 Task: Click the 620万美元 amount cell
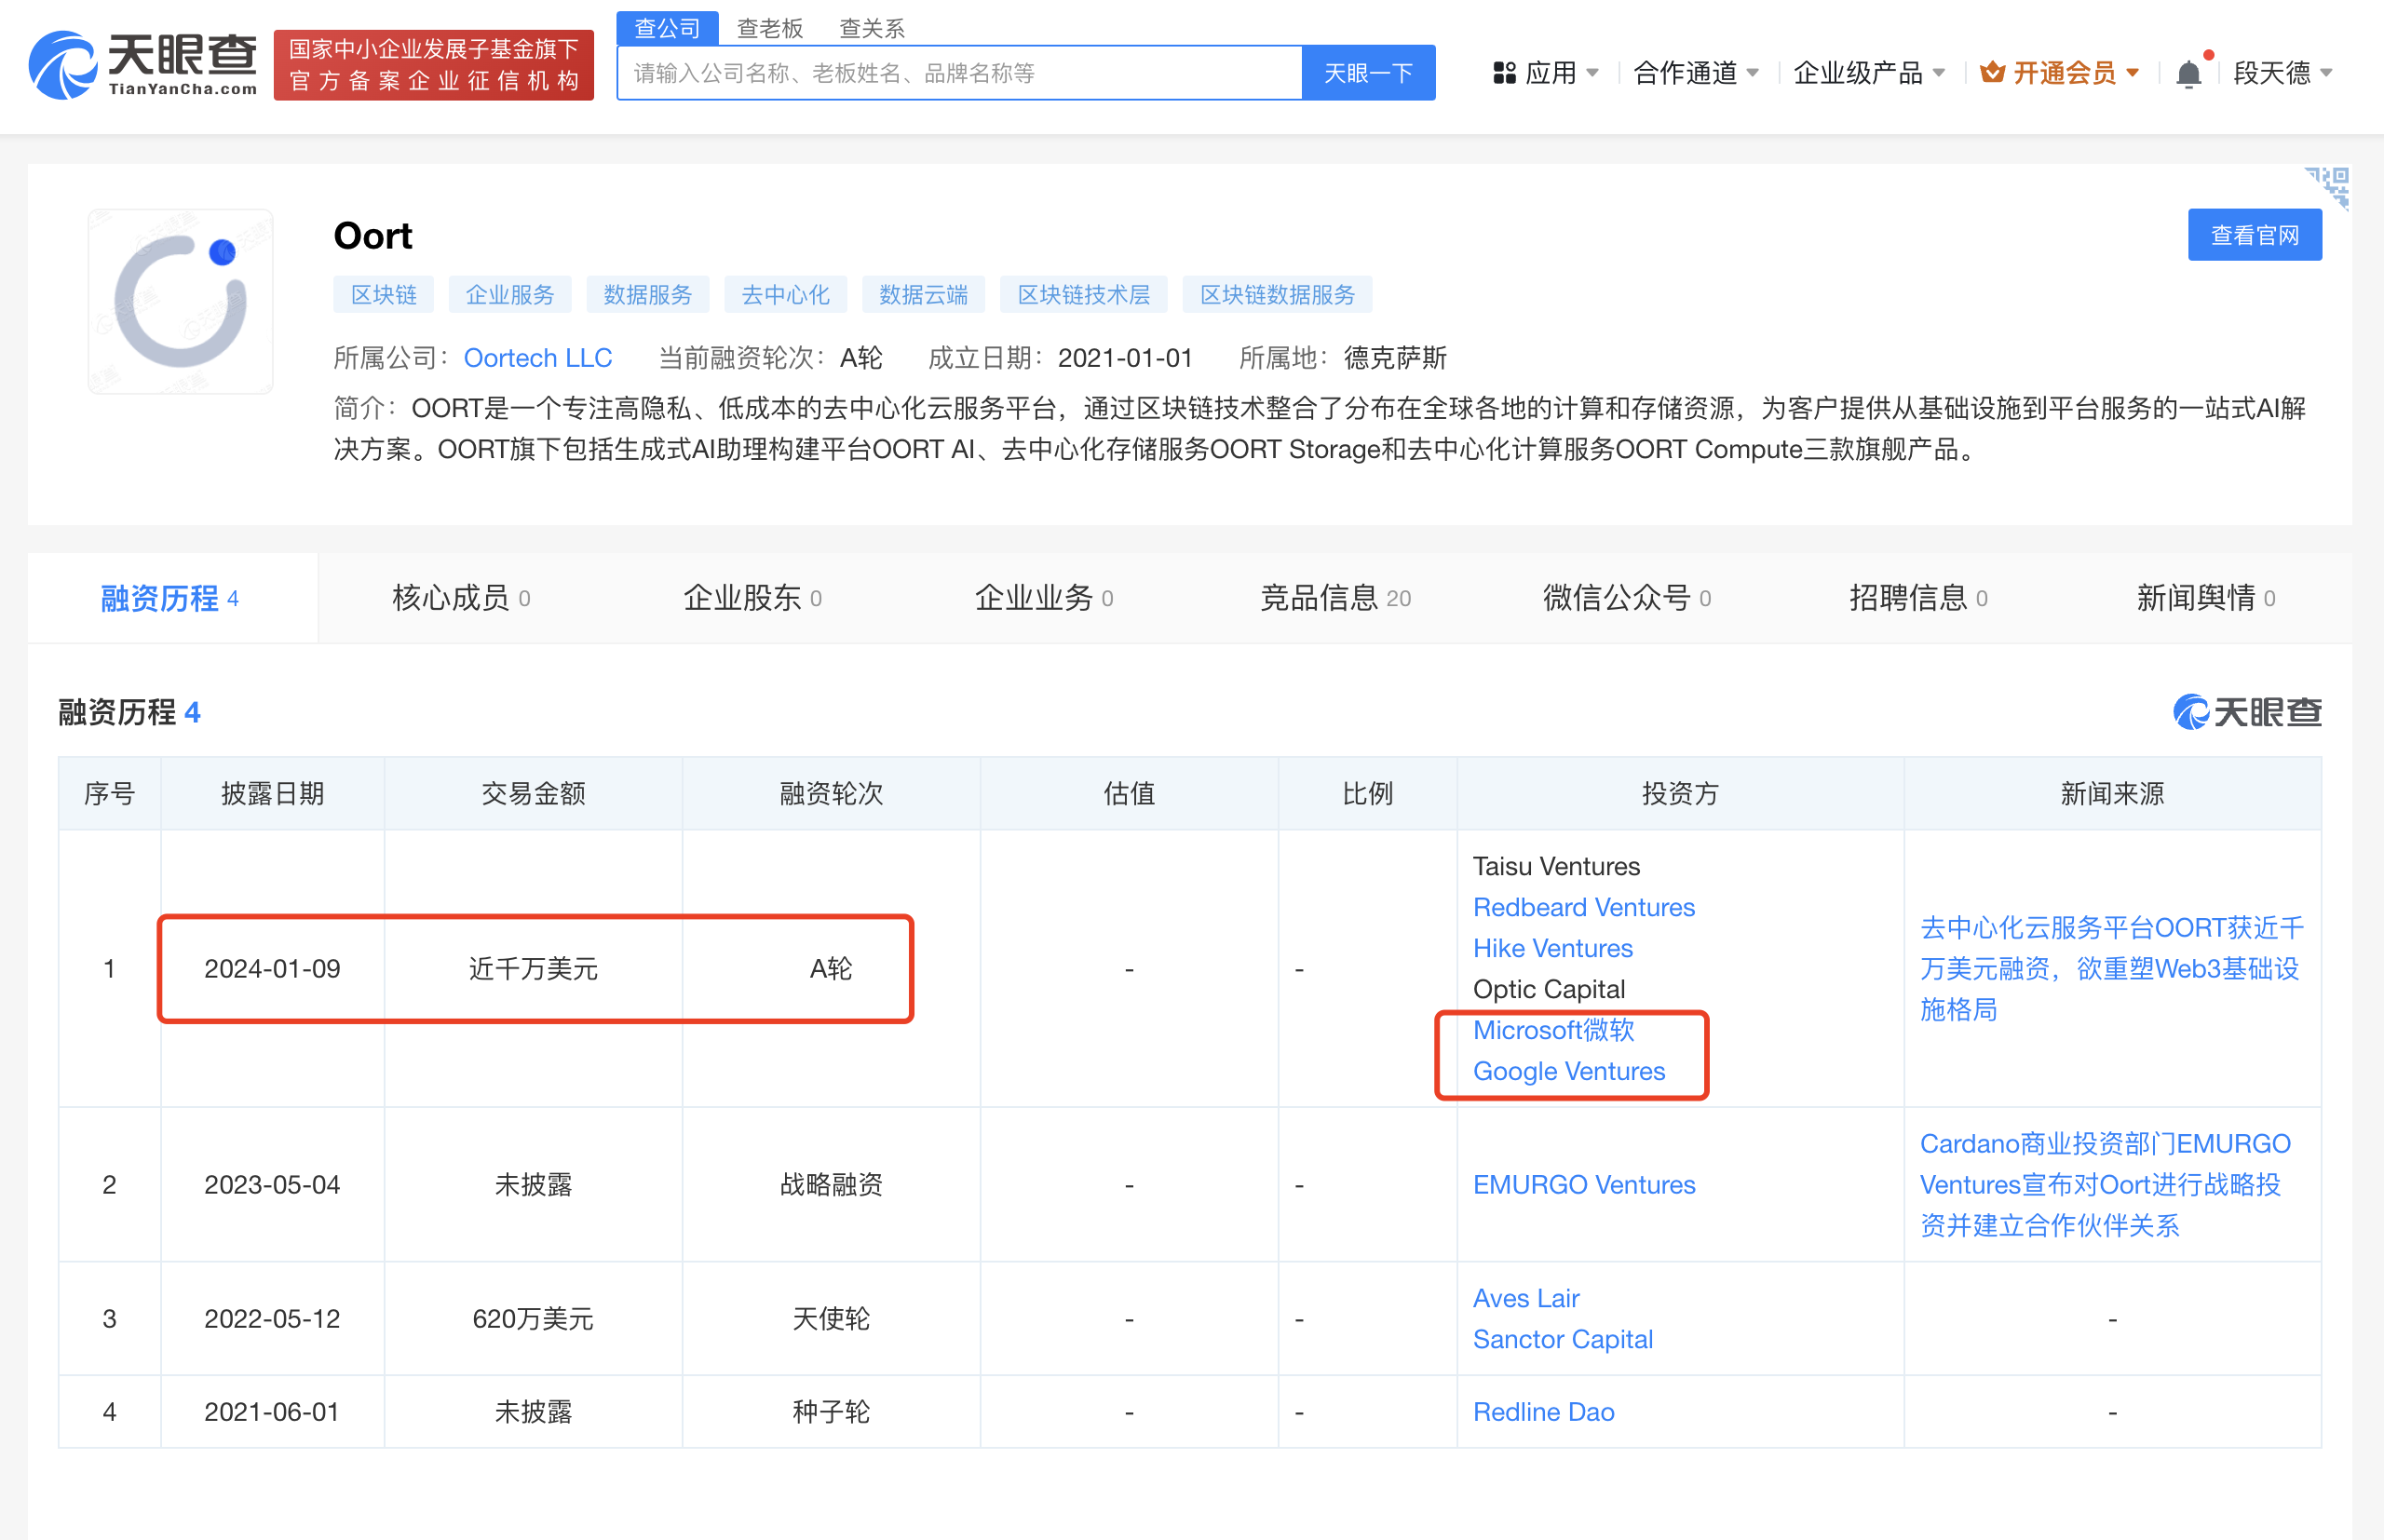tap(533, 1319)
